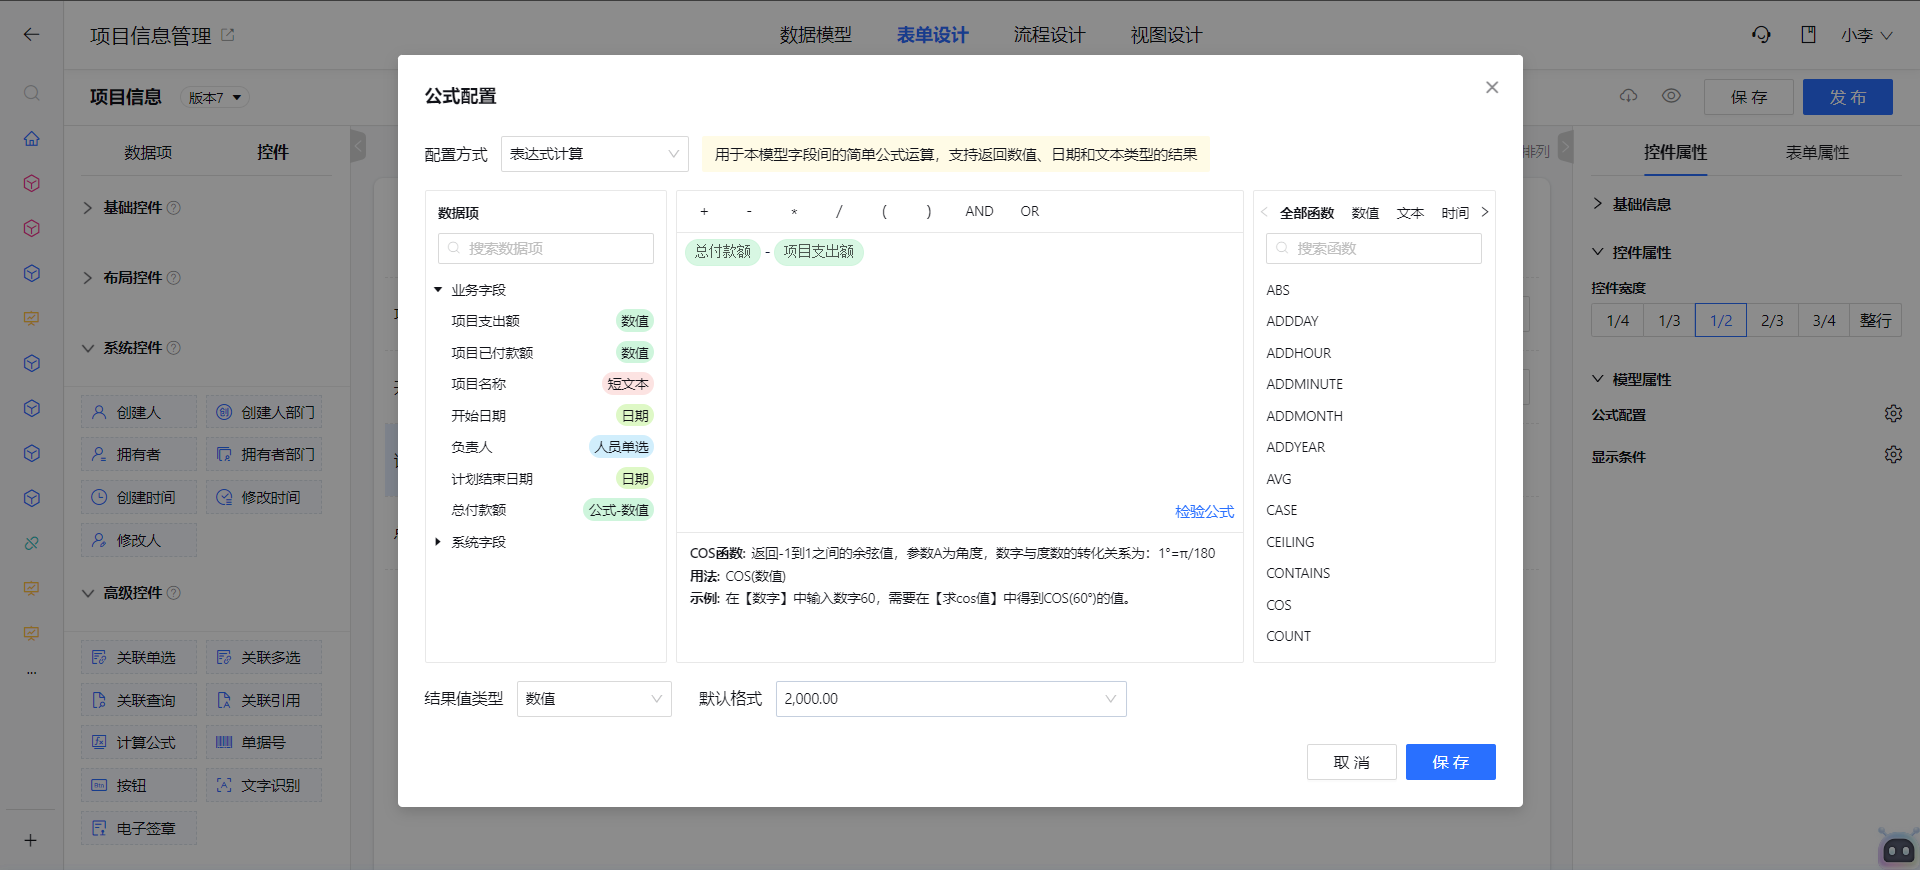Viewport: 1920px width, 870px height.
Task: Insert the OR operator
Action: (x=1029, y=212)
